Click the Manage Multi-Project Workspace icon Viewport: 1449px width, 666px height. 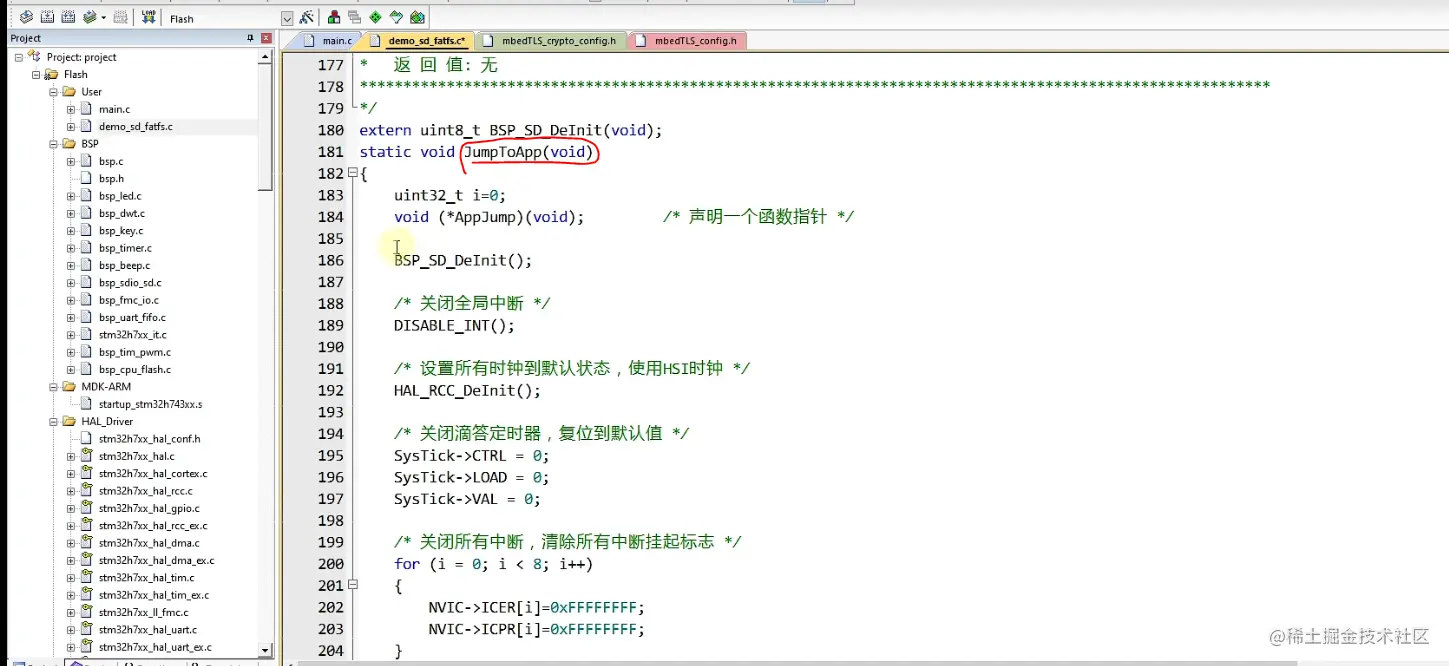click(354, 17)
